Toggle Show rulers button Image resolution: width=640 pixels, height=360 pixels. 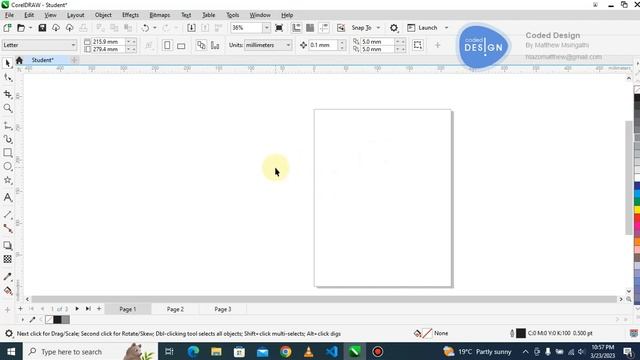pos(296,28)
